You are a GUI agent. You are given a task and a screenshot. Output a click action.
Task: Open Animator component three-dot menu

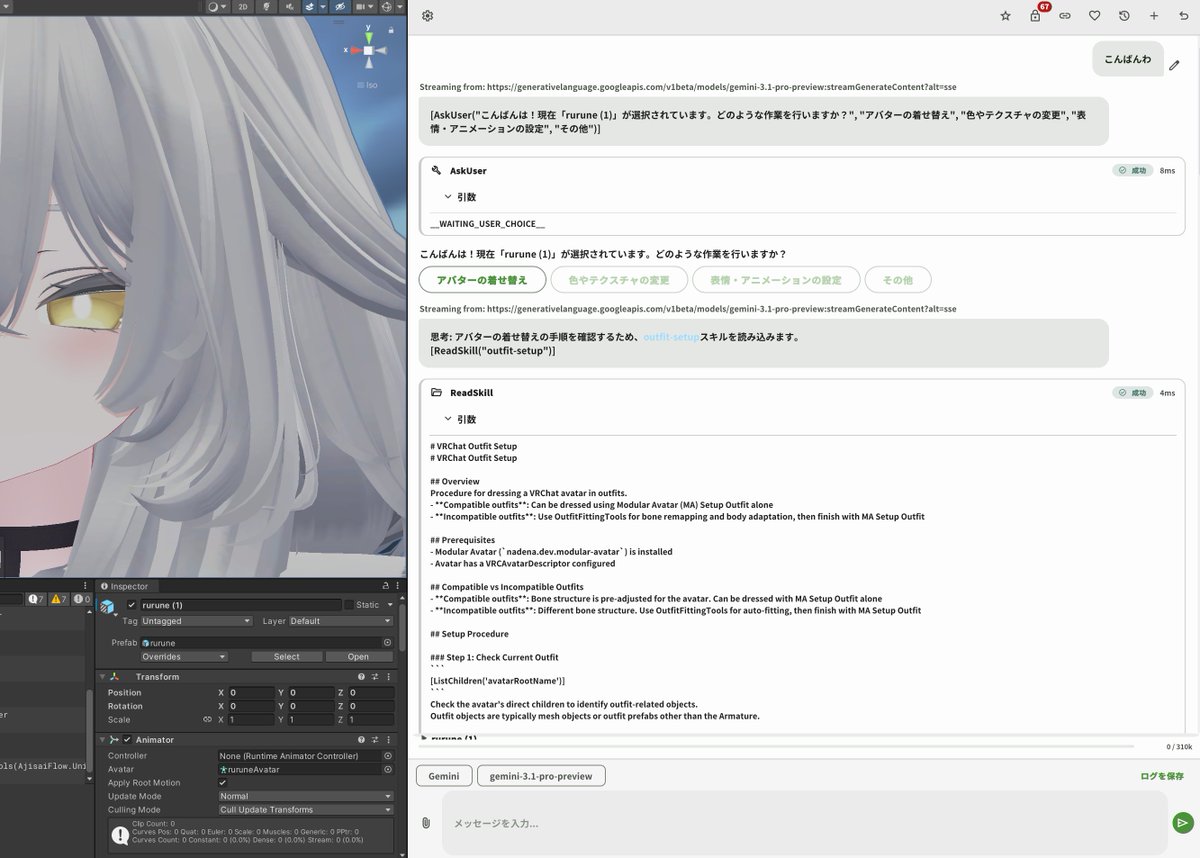tap(388, 740)
